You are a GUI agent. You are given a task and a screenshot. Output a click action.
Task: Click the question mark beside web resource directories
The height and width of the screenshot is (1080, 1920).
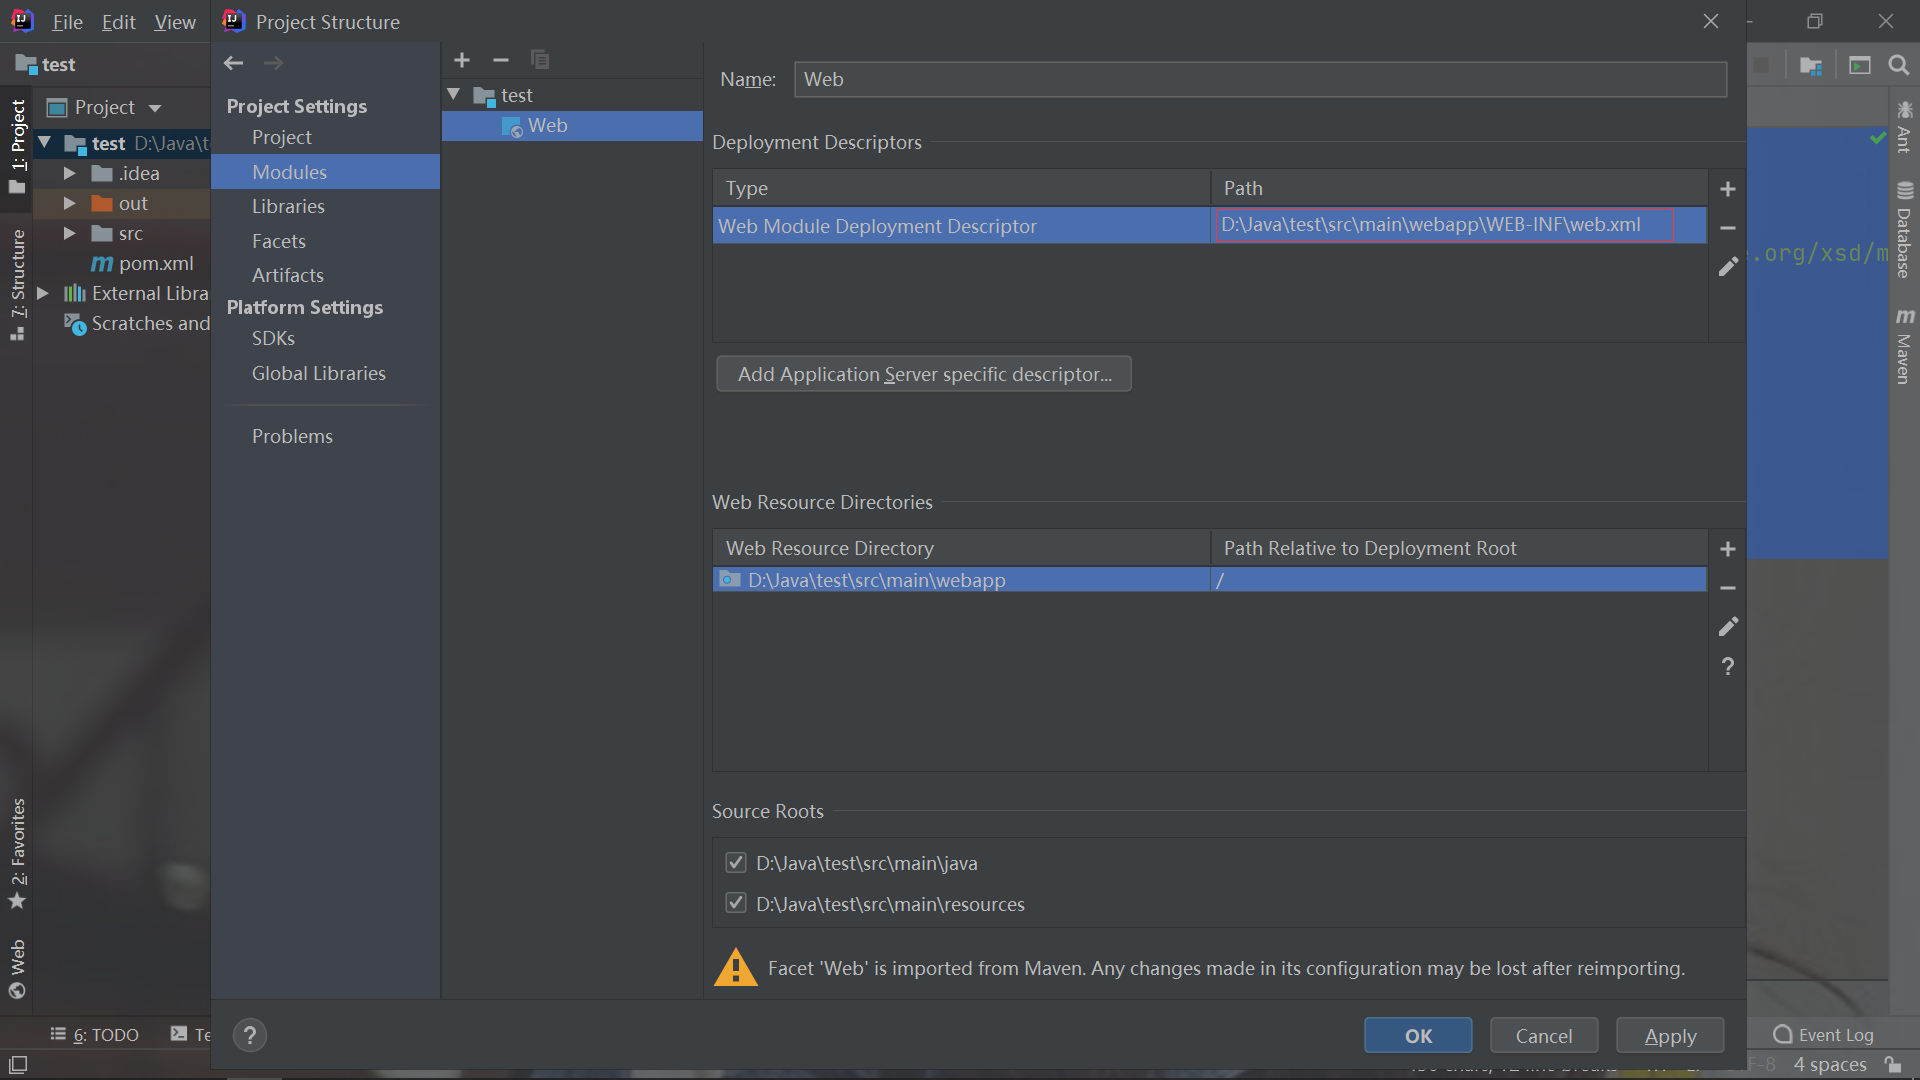(x=1727, y=666)
